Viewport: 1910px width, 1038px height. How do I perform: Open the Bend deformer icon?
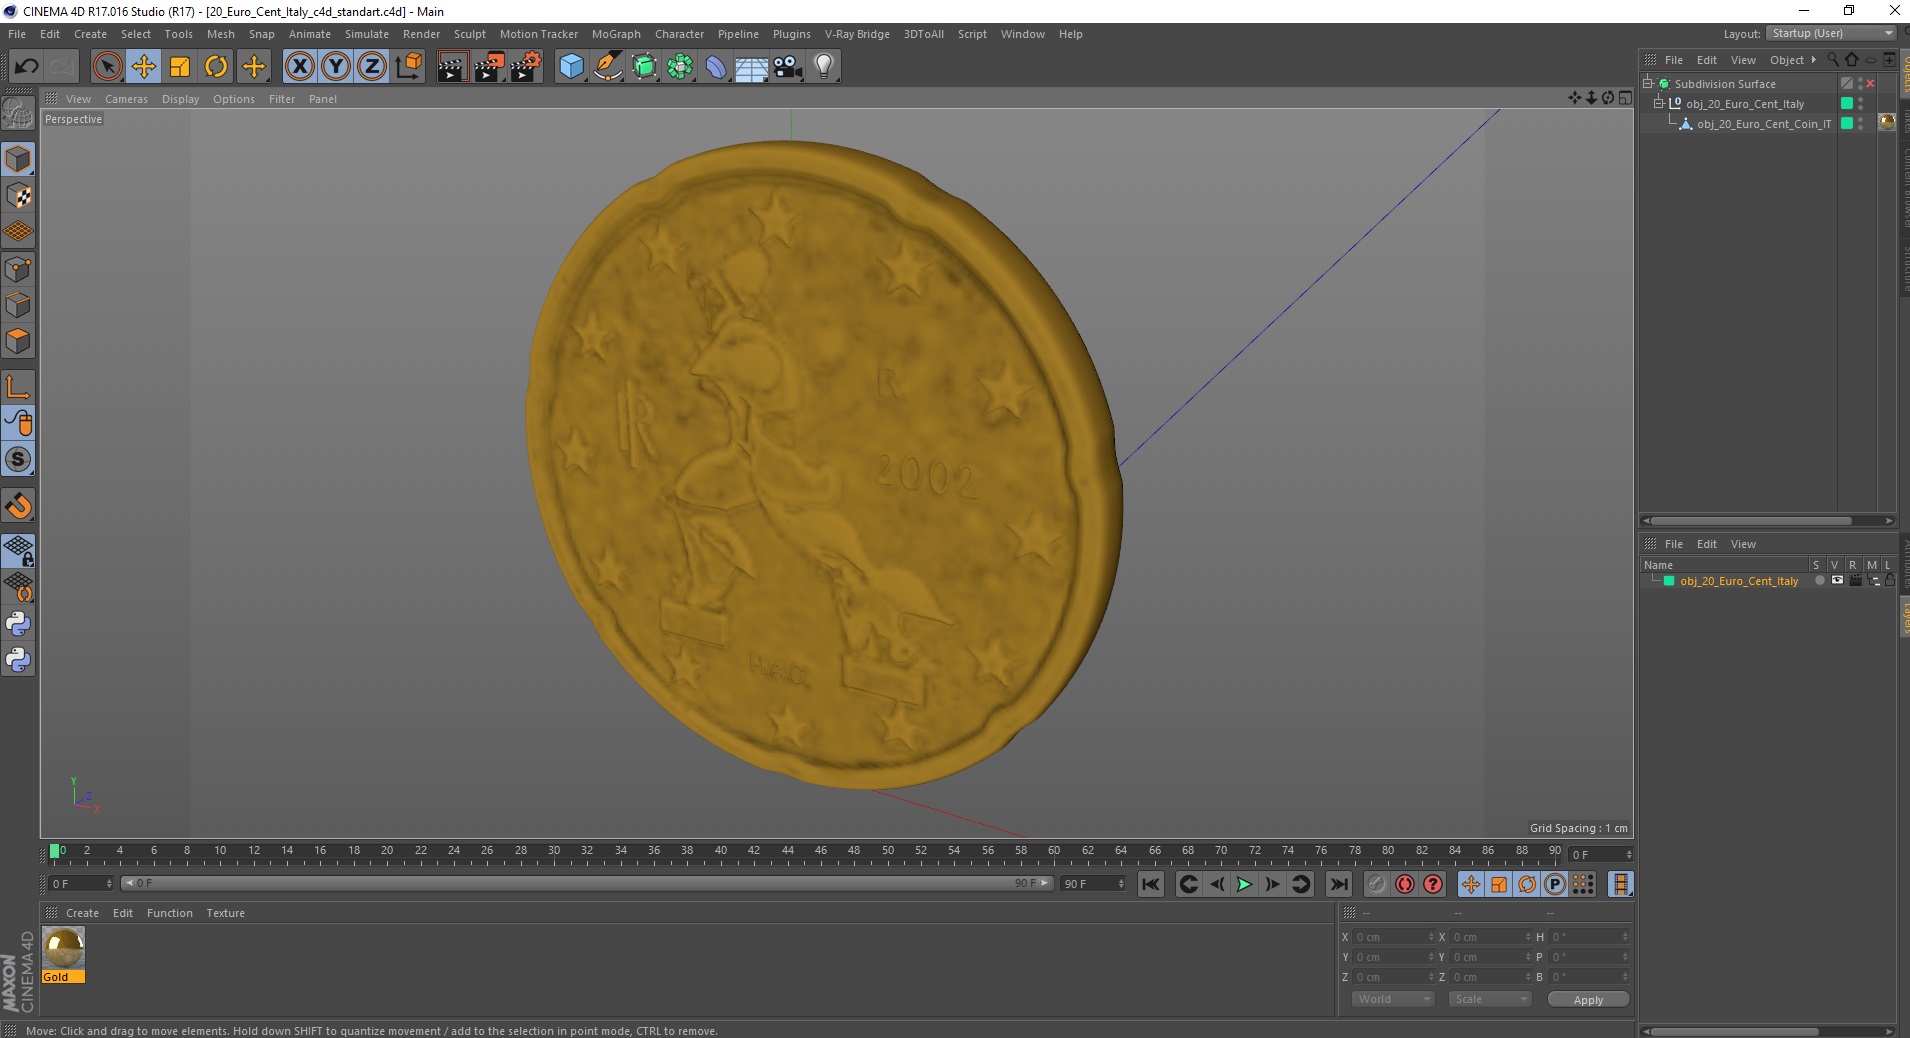[716, 67]
